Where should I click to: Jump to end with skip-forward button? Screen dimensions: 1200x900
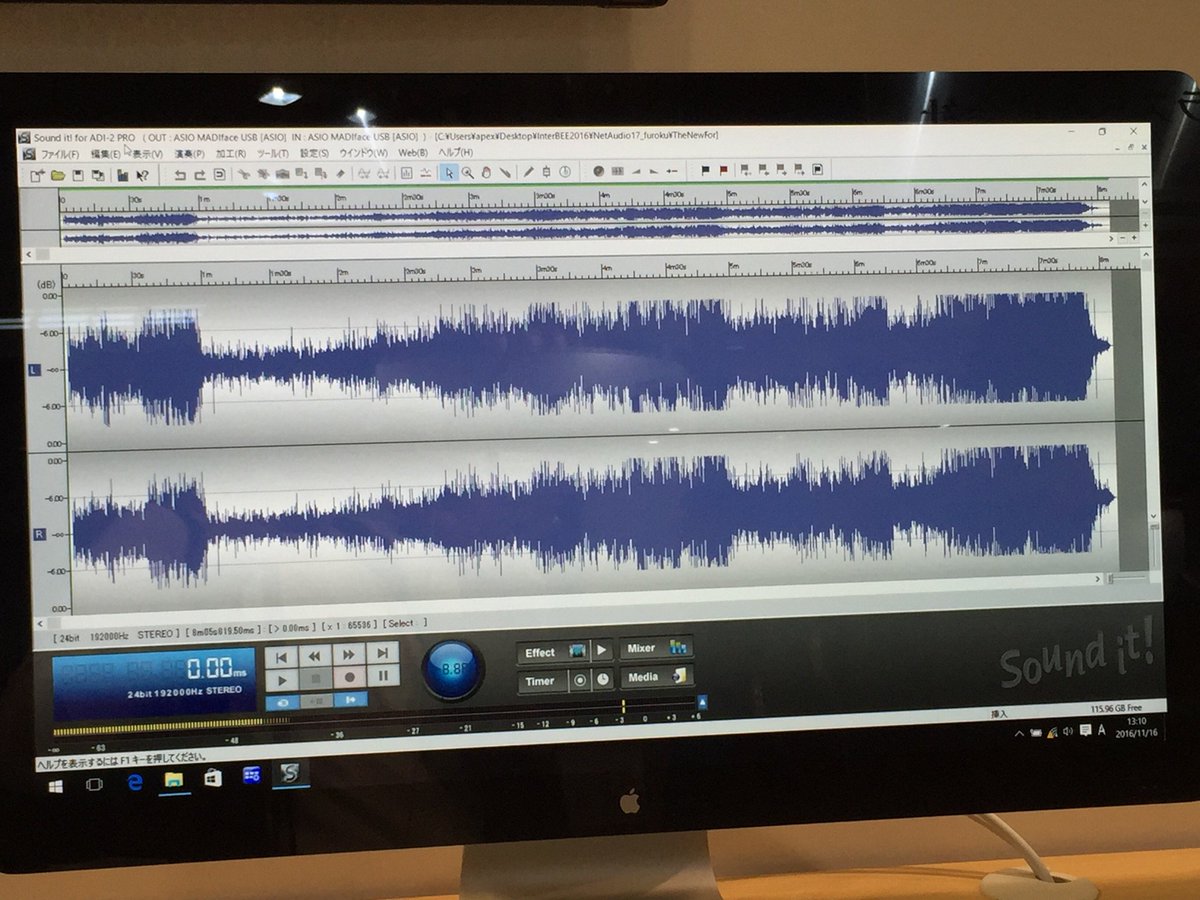382,654
